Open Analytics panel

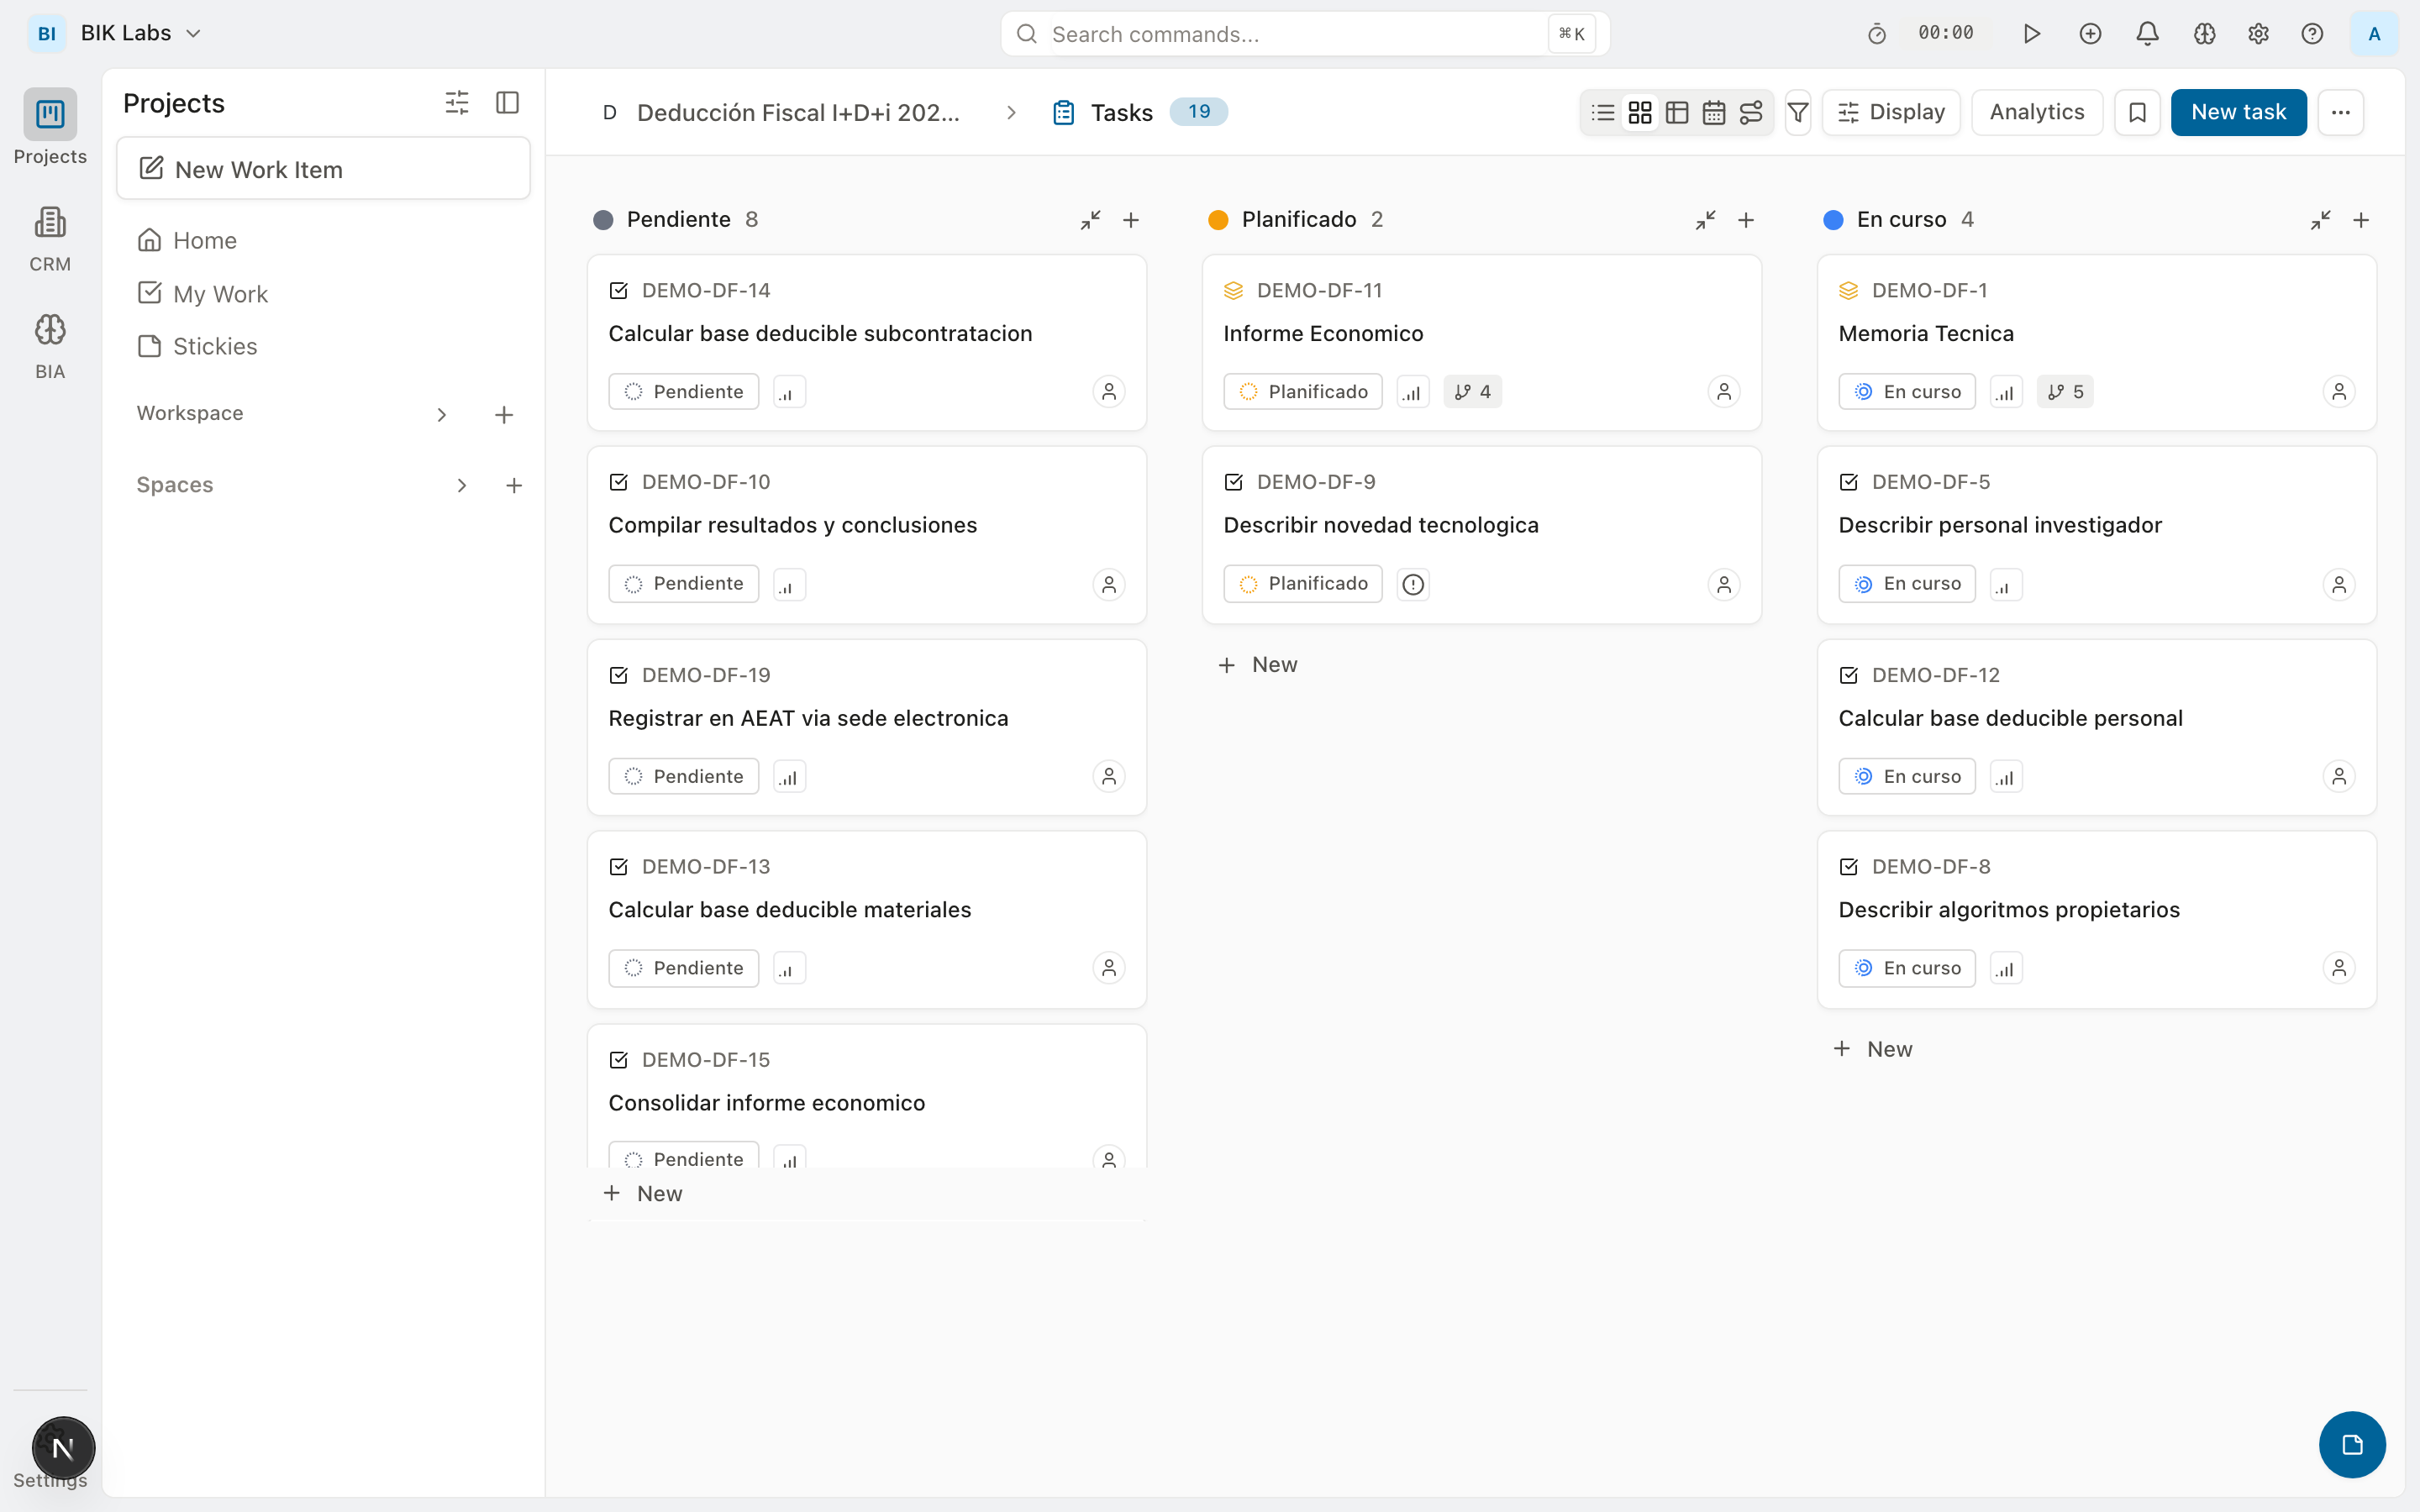tap(2036, 112)
